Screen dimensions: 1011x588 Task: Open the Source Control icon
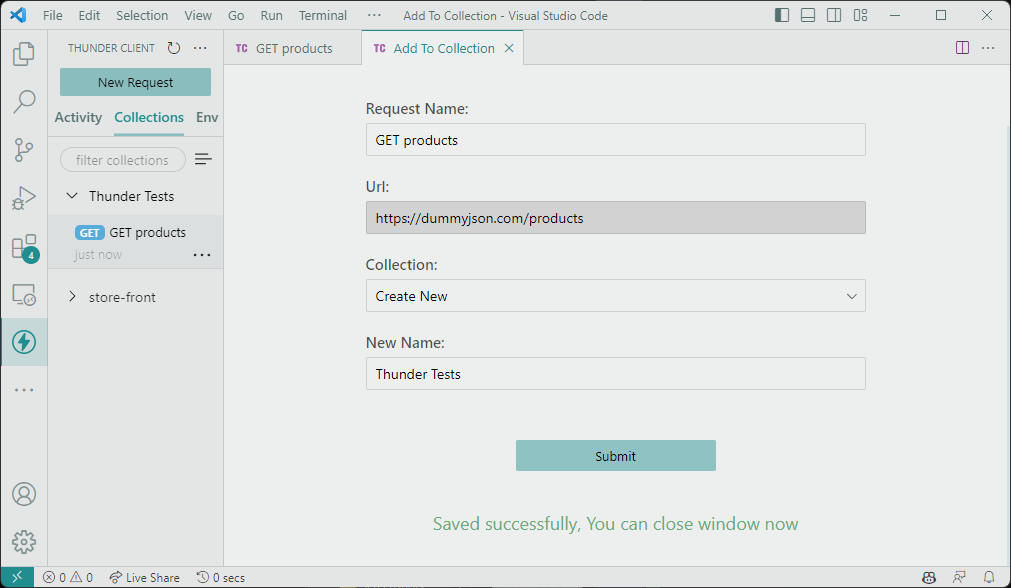(24, 150)
